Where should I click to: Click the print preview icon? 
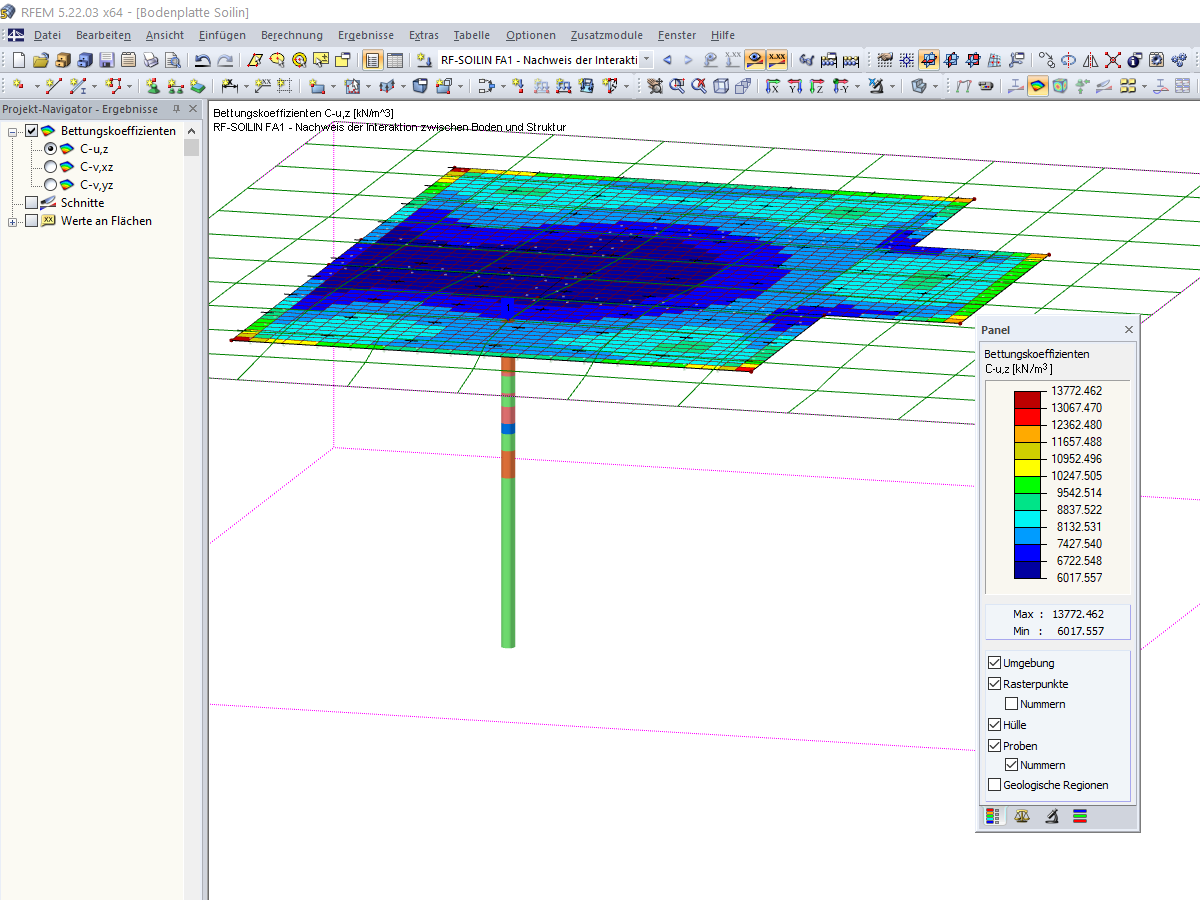click(x=173, y=60)
